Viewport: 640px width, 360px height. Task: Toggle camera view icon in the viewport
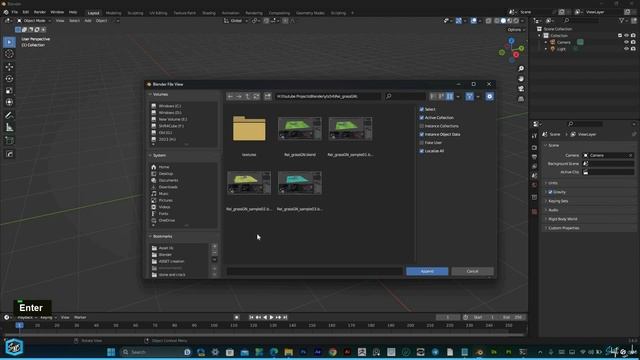tap(521, 89)
